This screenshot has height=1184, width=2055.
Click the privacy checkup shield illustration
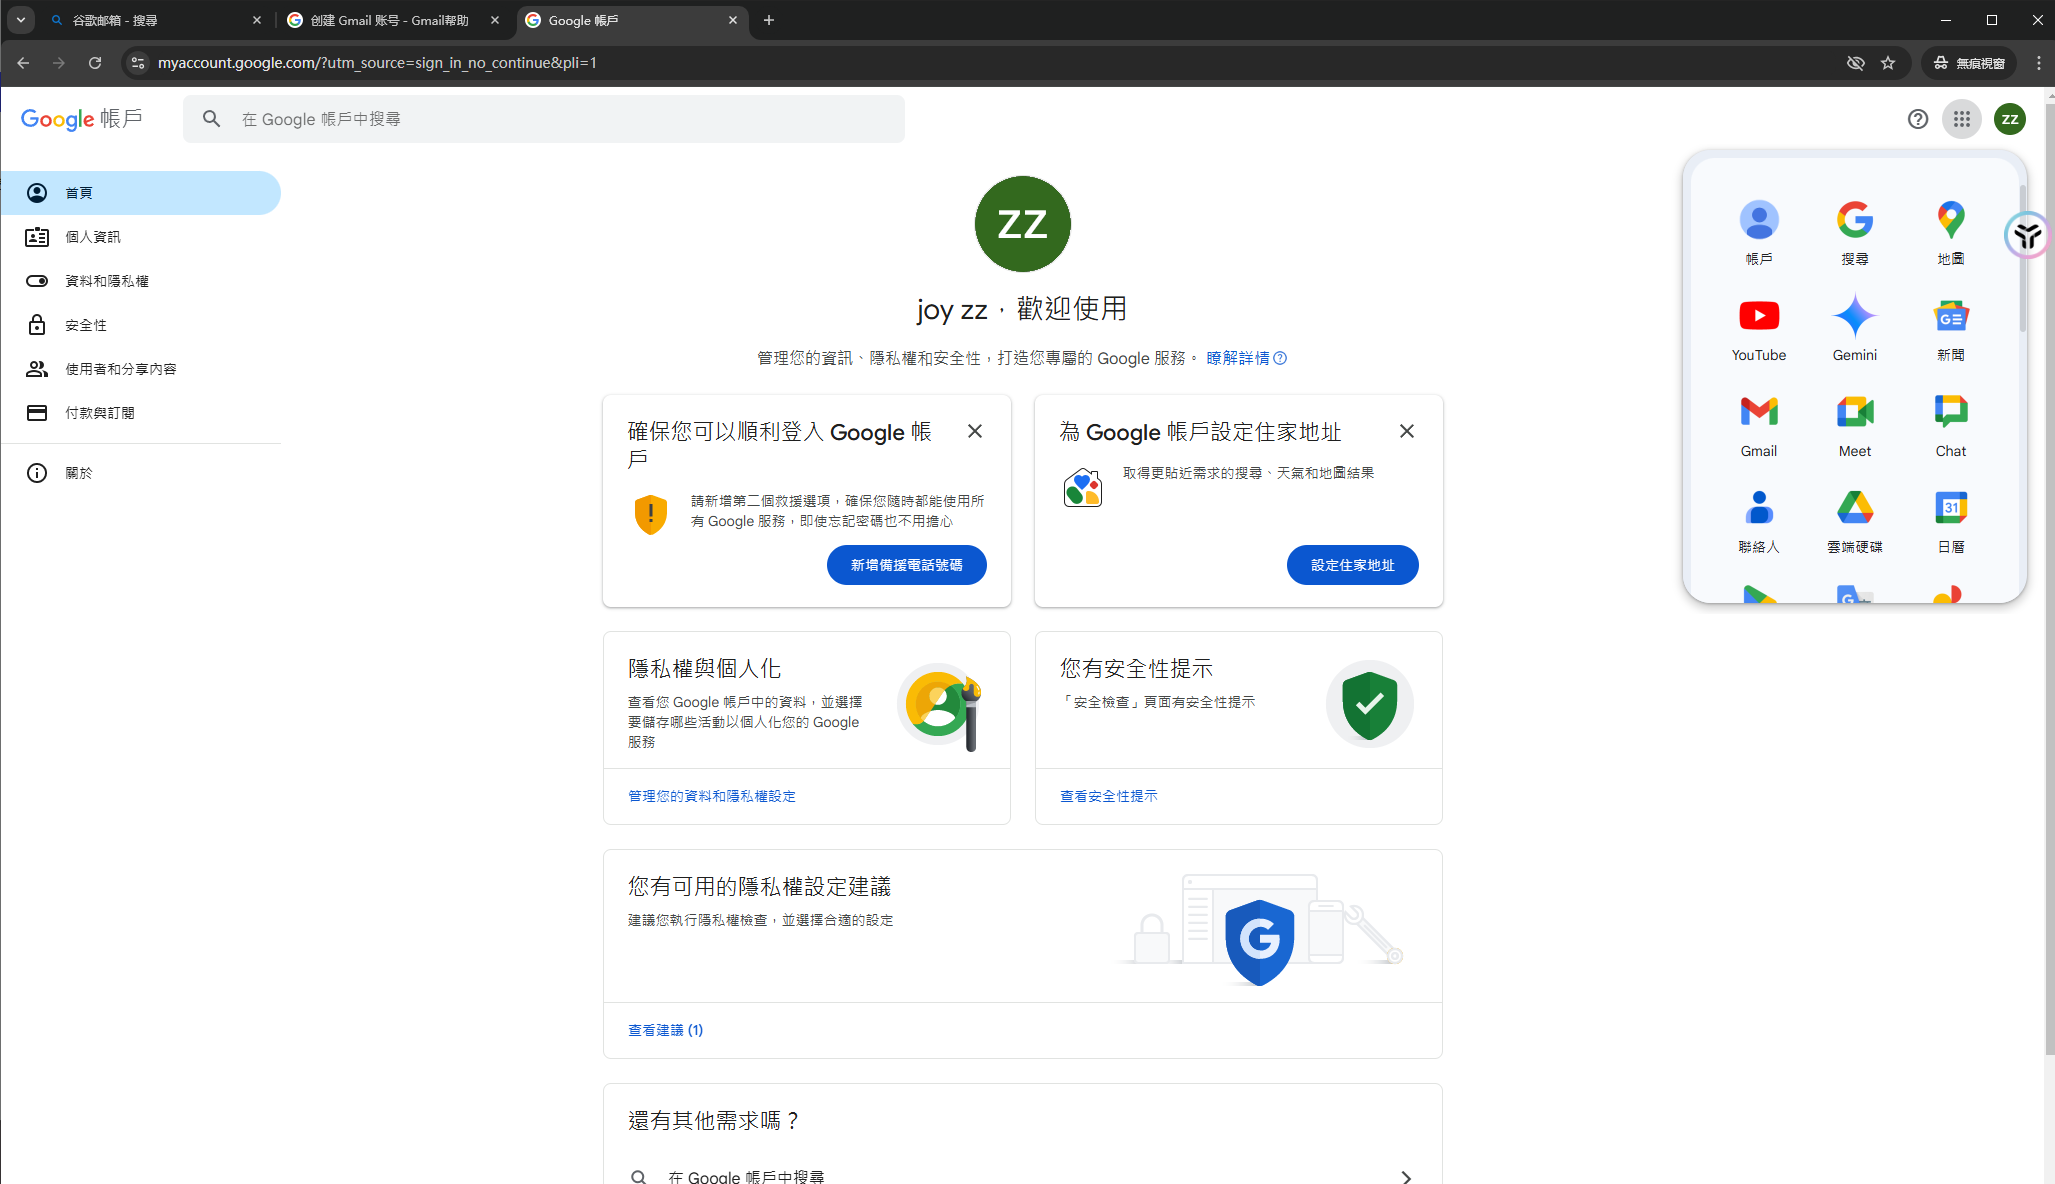pos(1260,941)
